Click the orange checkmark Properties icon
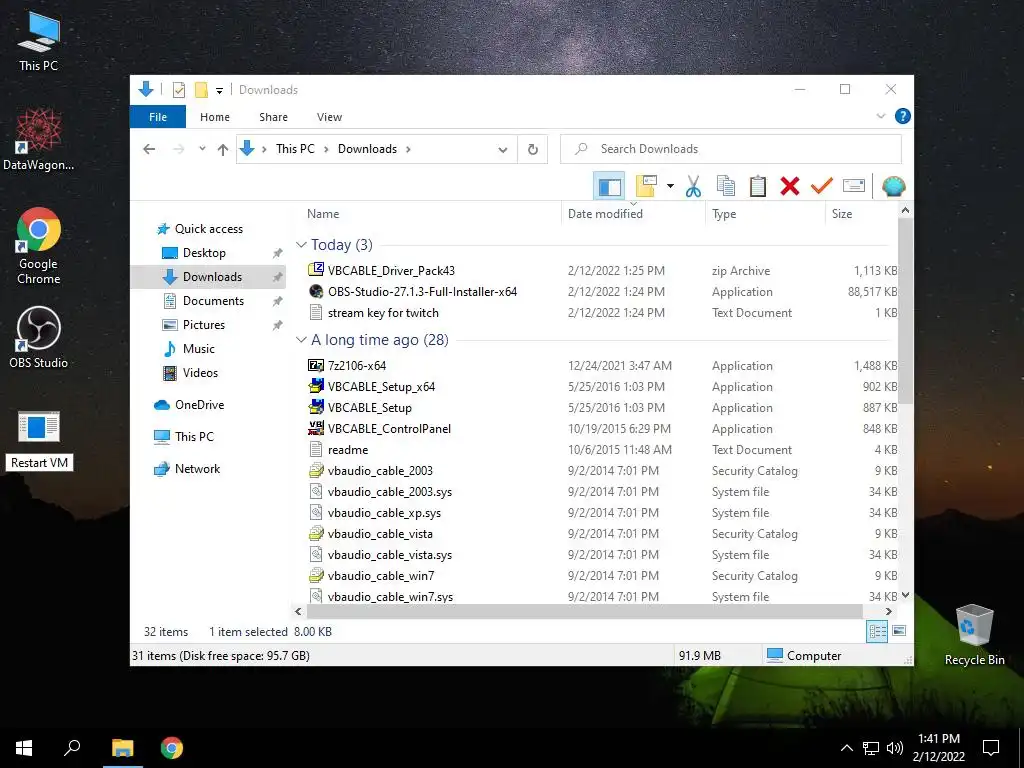Image resolution: width=1024 pixels, height=768 pixels. pyautogui.click(x=822, y=187)
